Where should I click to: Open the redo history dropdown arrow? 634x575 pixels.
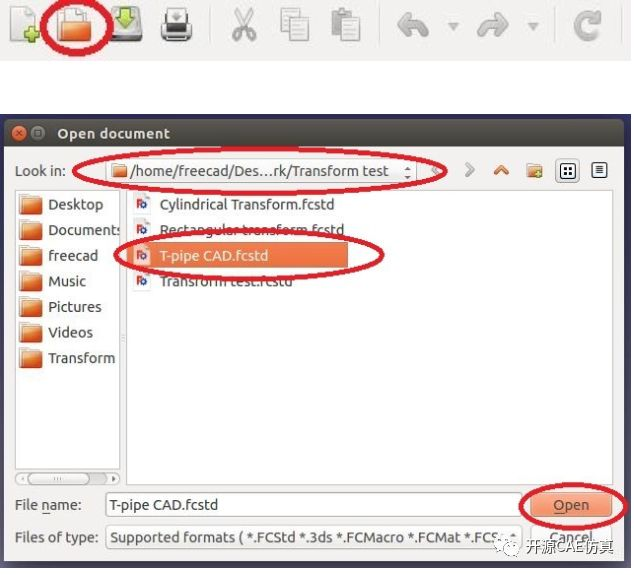click(534, 27)
